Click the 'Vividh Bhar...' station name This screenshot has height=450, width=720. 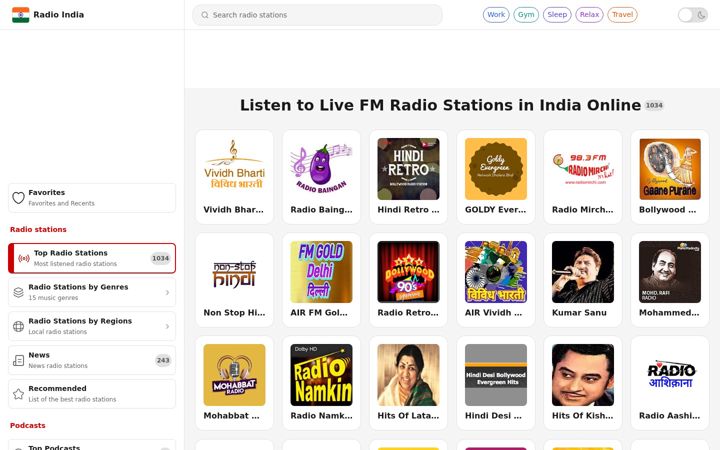tap(234, 210)
